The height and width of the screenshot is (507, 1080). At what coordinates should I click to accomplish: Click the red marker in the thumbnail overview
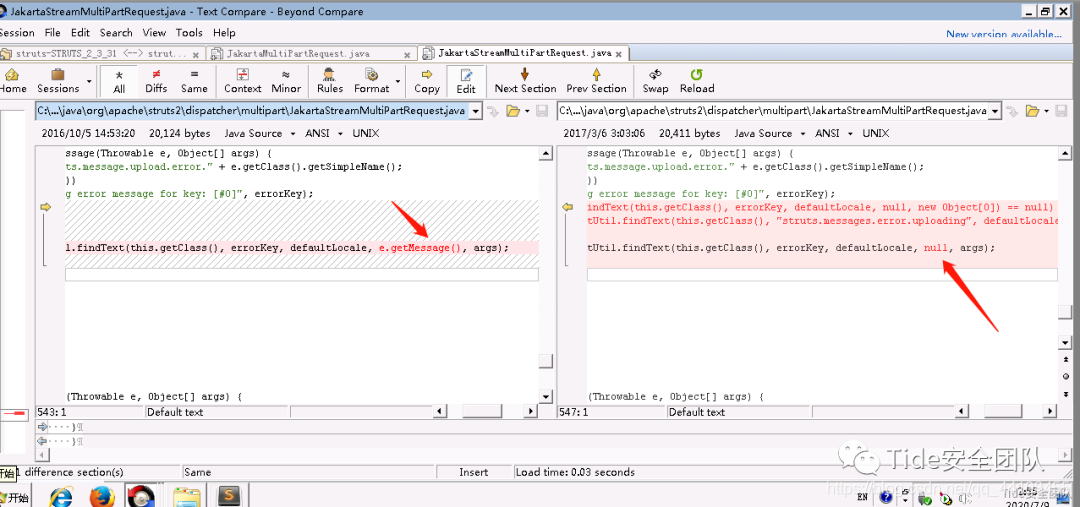tap(14, 413)
